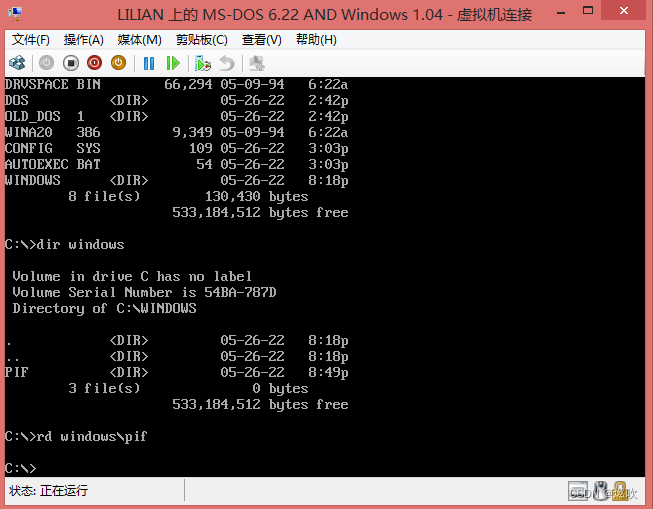Turn off the VM with black stop icon
This screenshot has height=509, width=653.
click(x=71, y=63)
